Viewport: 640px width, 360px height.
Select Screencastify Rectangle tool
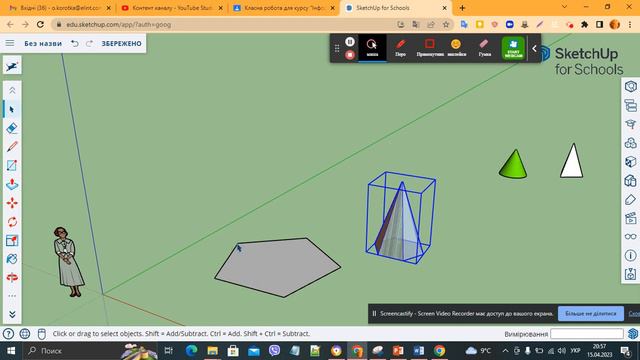point(430,48)
